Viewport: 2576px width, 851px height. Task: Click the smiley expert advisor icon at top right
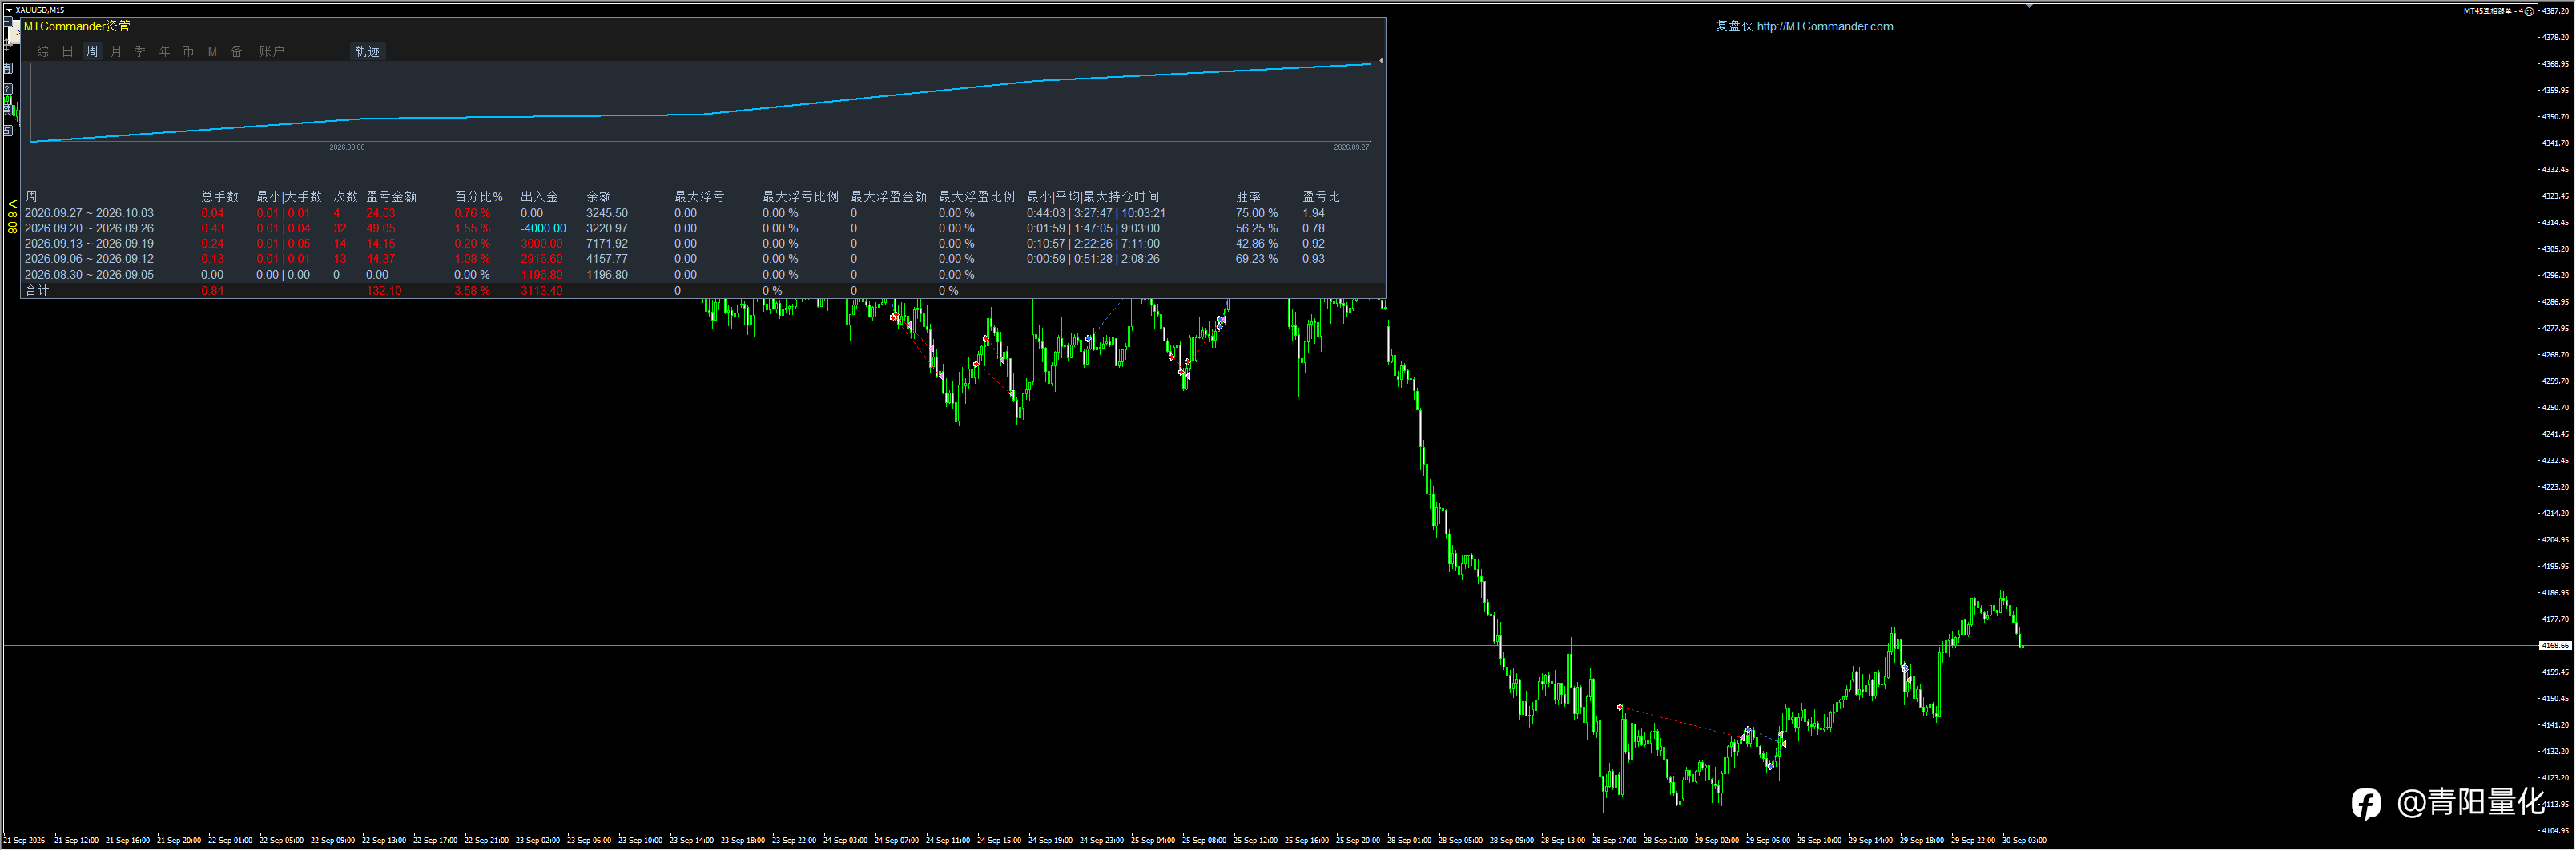[2529, 11]
